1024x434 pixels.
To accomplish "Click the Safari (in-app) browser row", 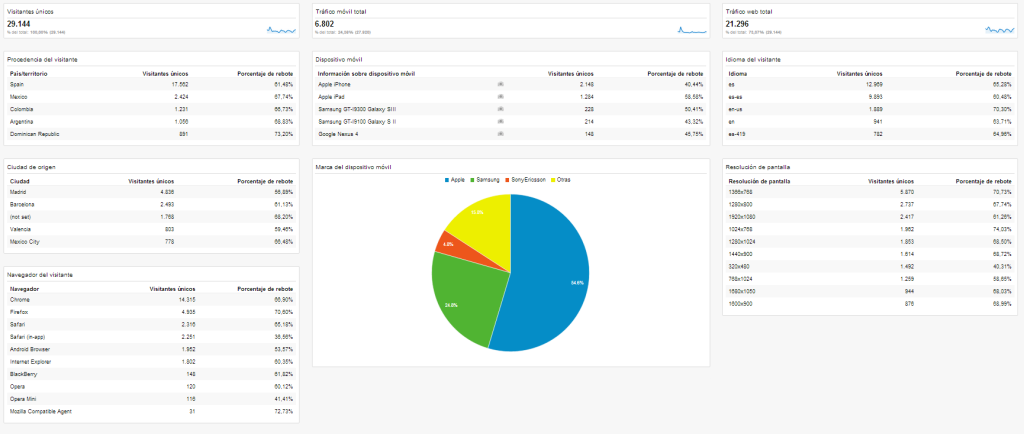I will point(152,337).
